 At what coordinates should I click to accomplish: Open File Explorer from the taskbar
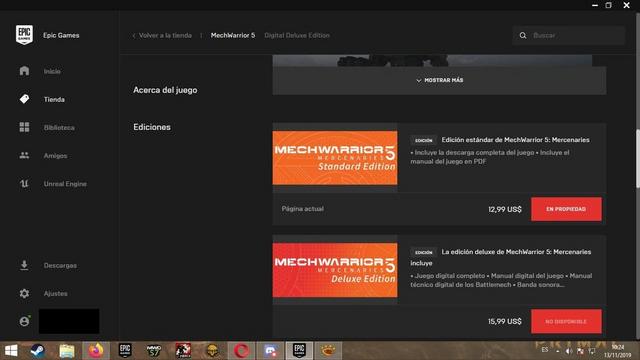[x=67, y=351]
